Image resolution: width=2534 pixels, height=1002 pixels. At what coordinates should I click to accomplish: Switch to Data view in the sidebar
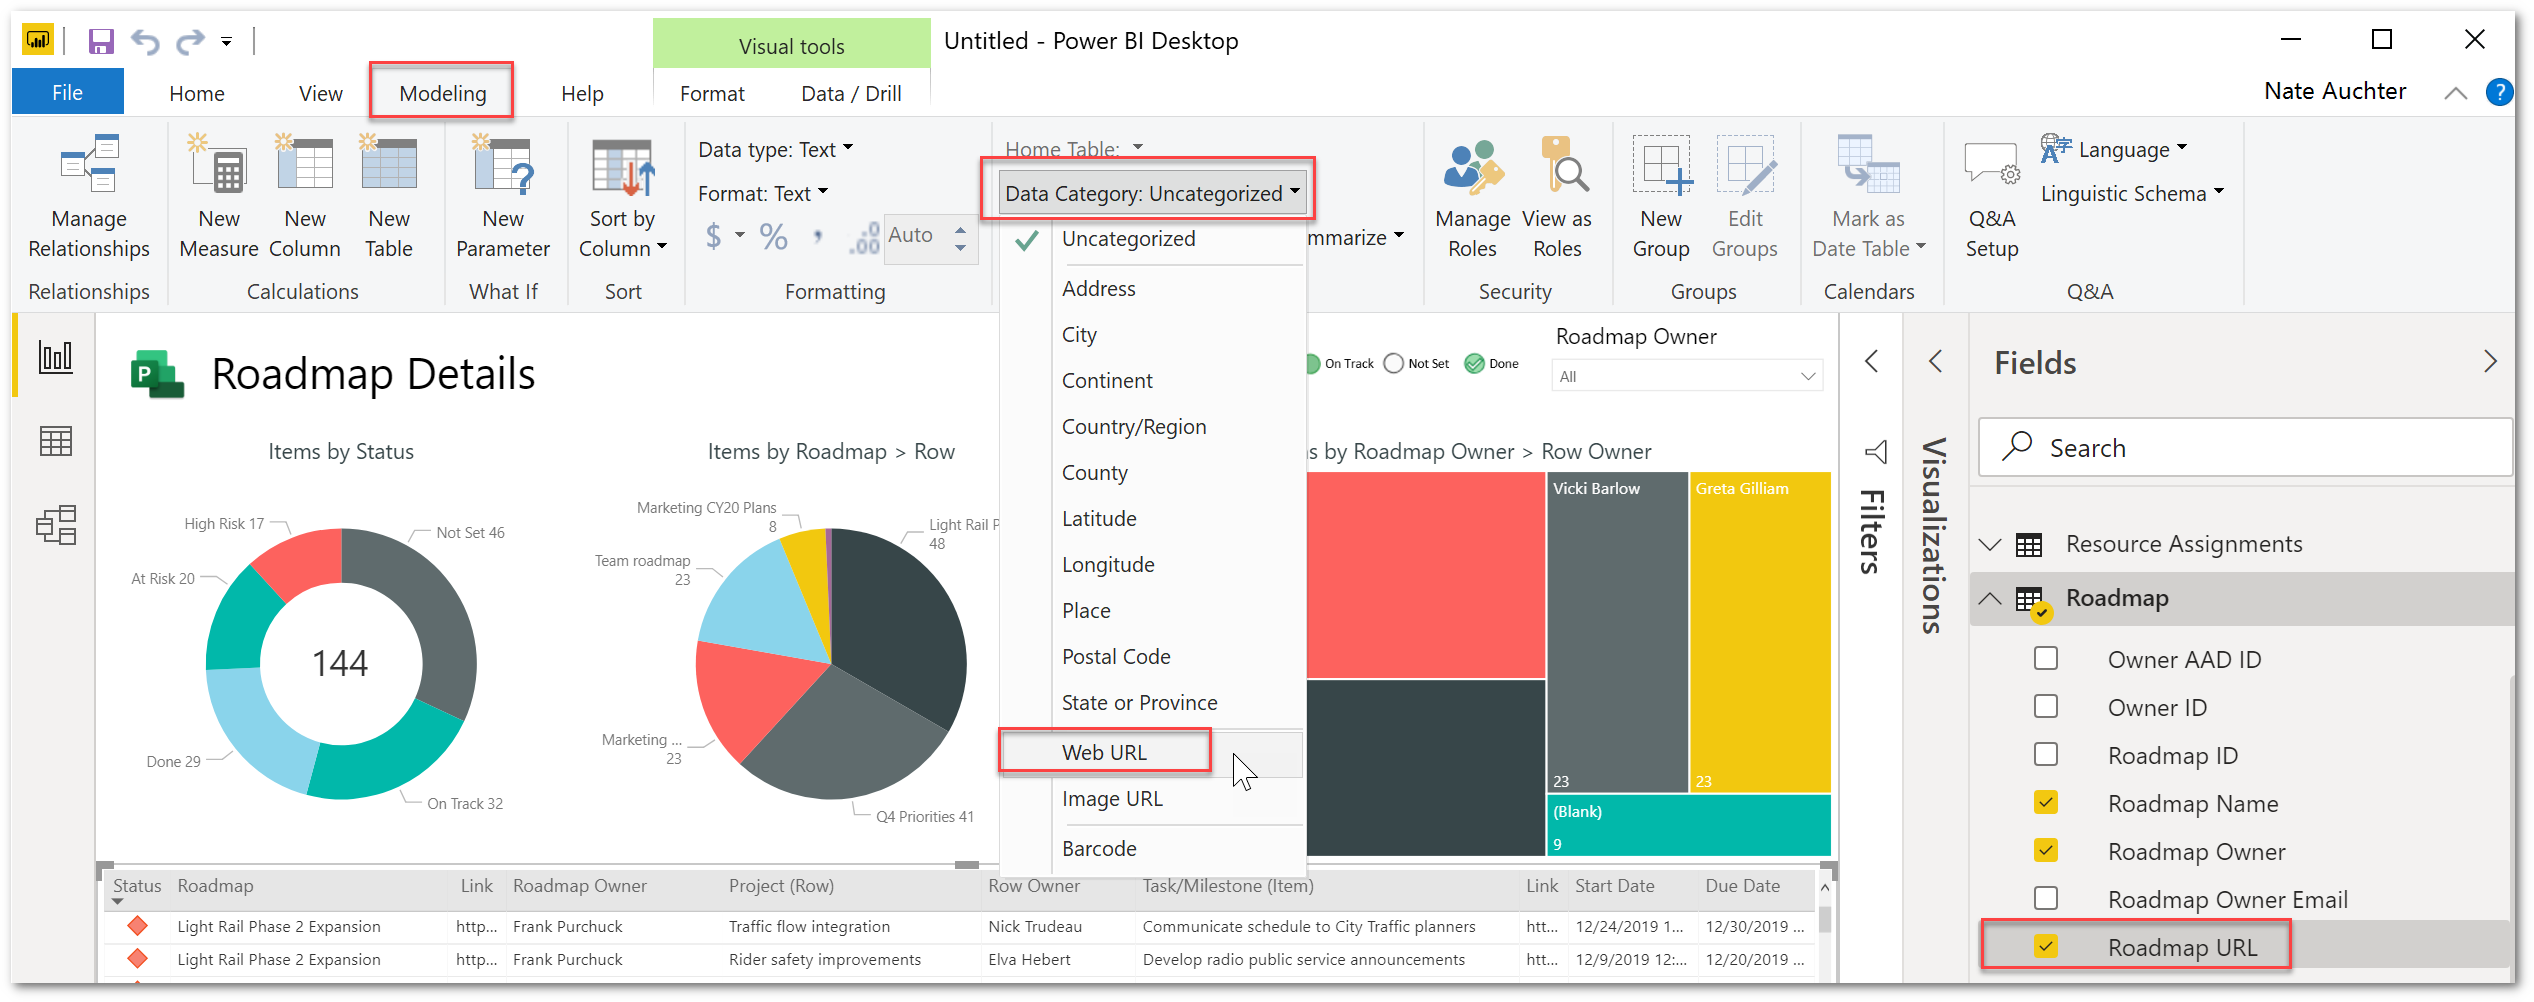click(x=56, y=441)
